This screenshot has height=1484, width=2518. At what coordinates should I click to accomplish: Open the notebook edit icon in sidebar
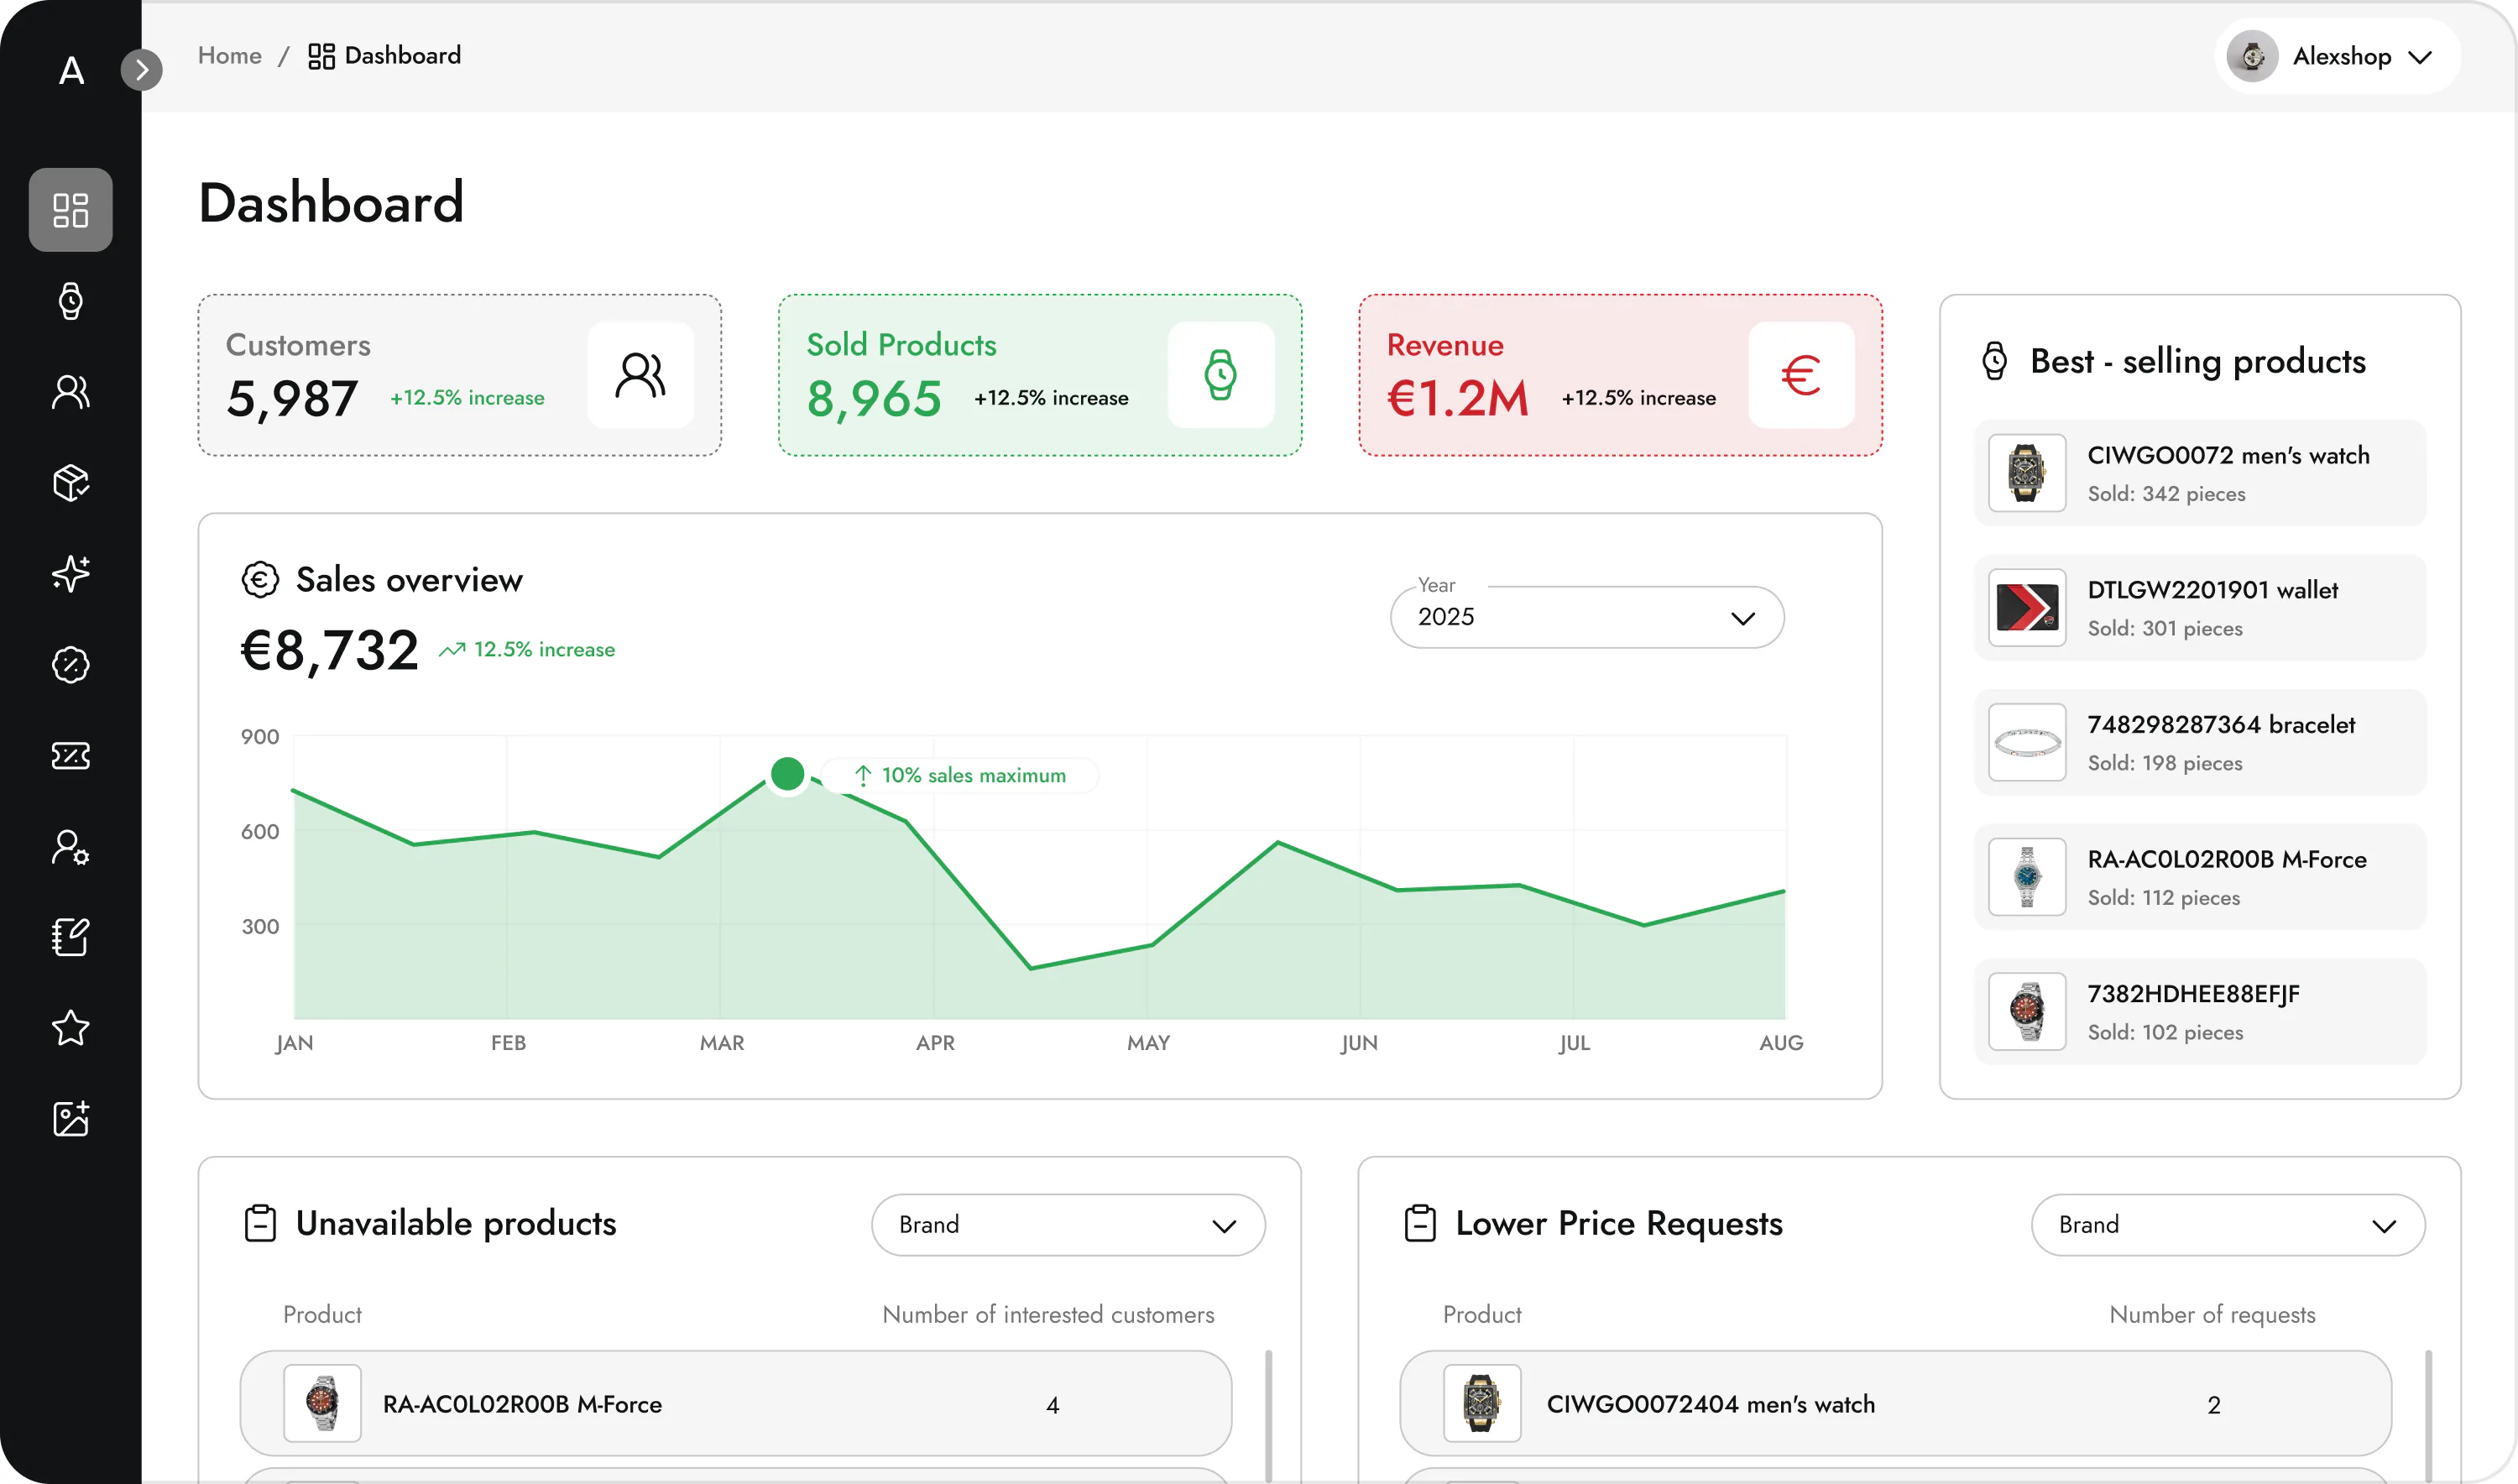click(x=70, y=937)
